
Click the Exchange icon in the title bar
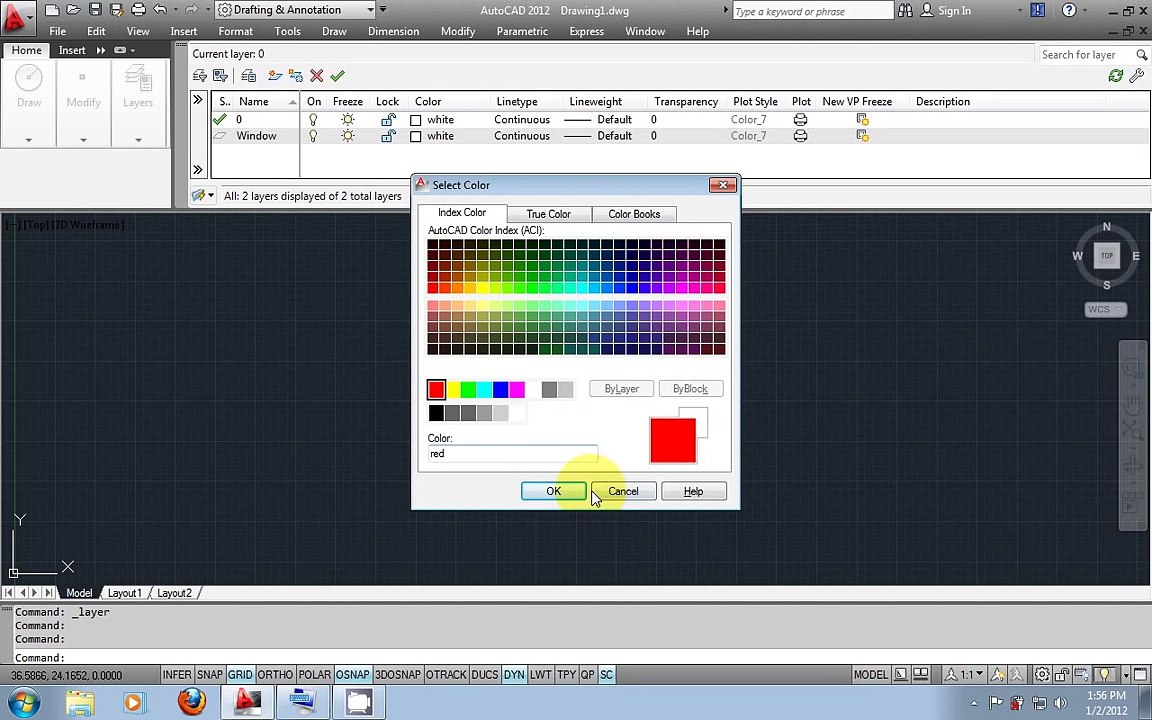1037,10
